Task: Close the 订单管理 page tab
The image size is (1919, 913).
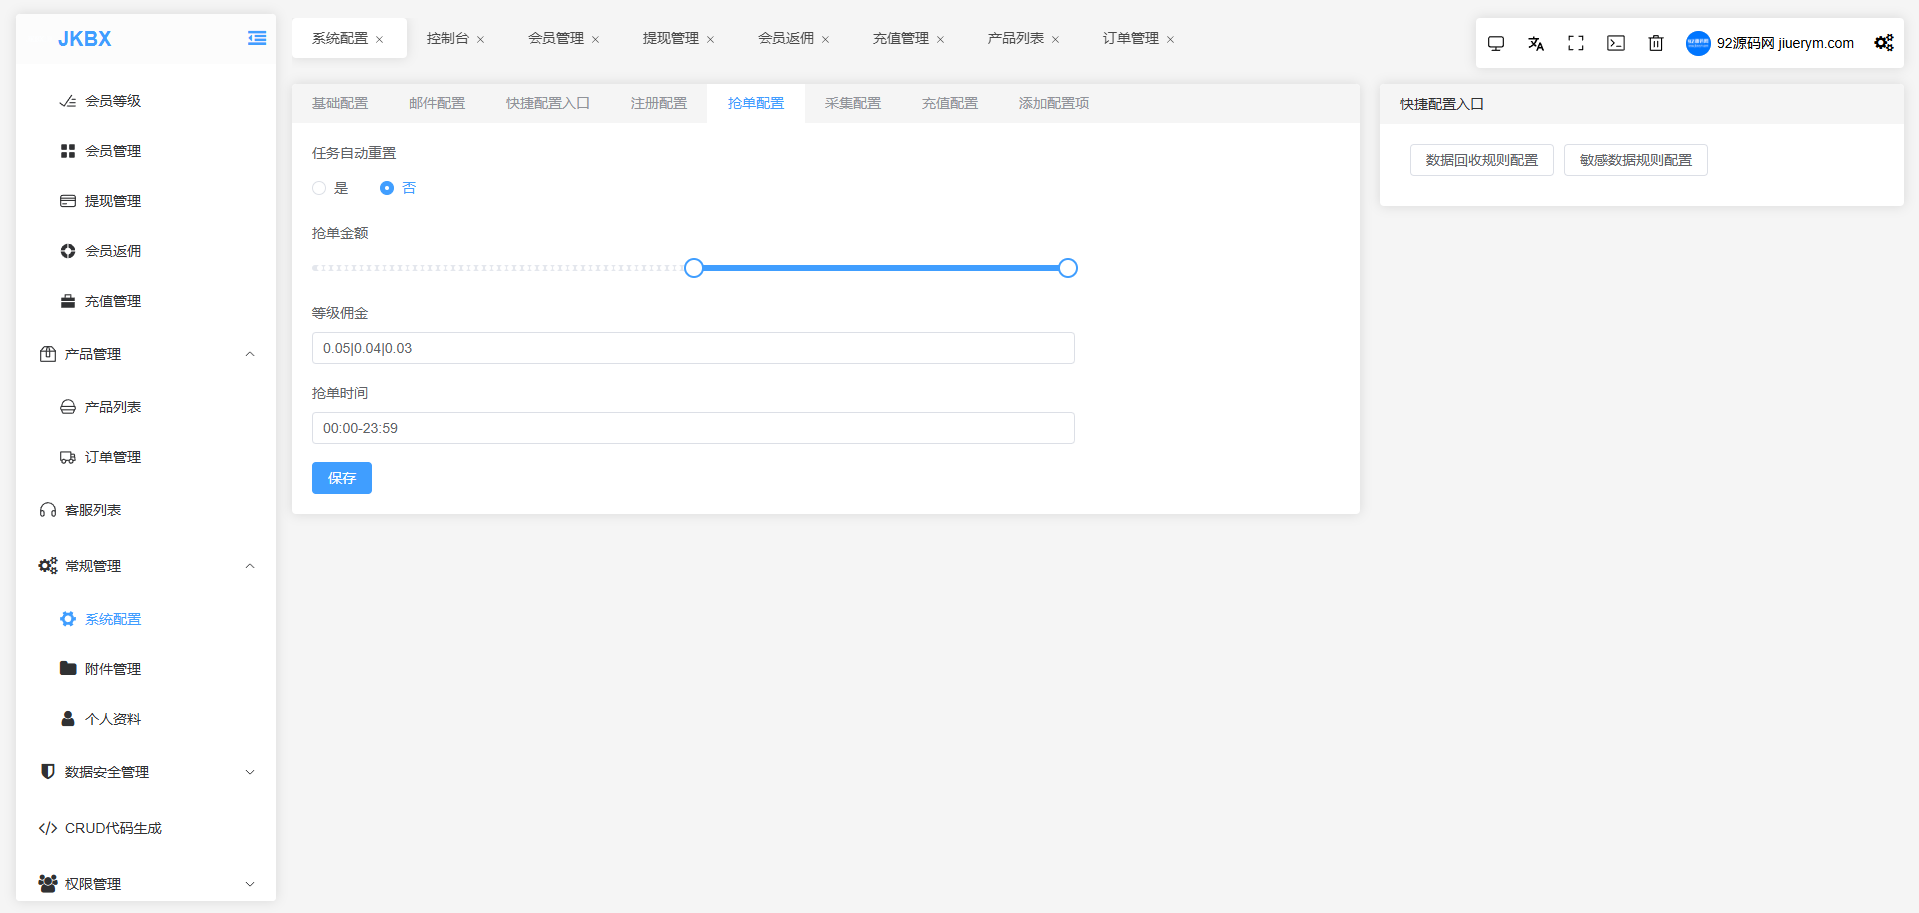Action: pos(1171,39)
